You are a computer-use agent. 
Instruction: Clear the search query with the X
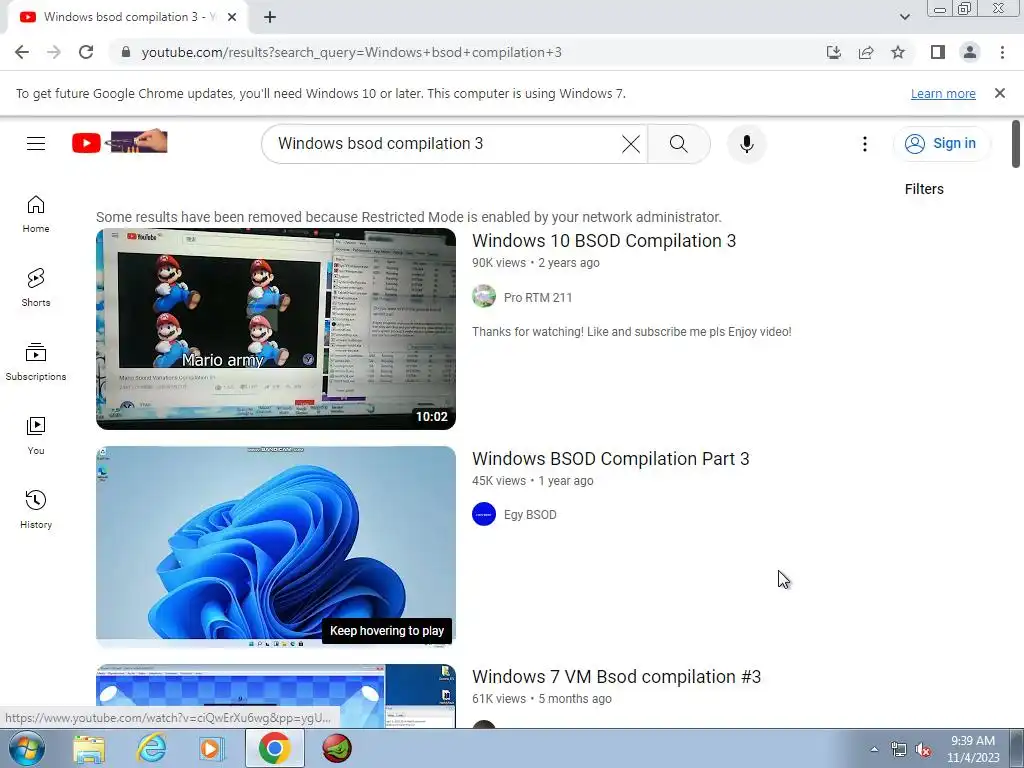(631, 144)
